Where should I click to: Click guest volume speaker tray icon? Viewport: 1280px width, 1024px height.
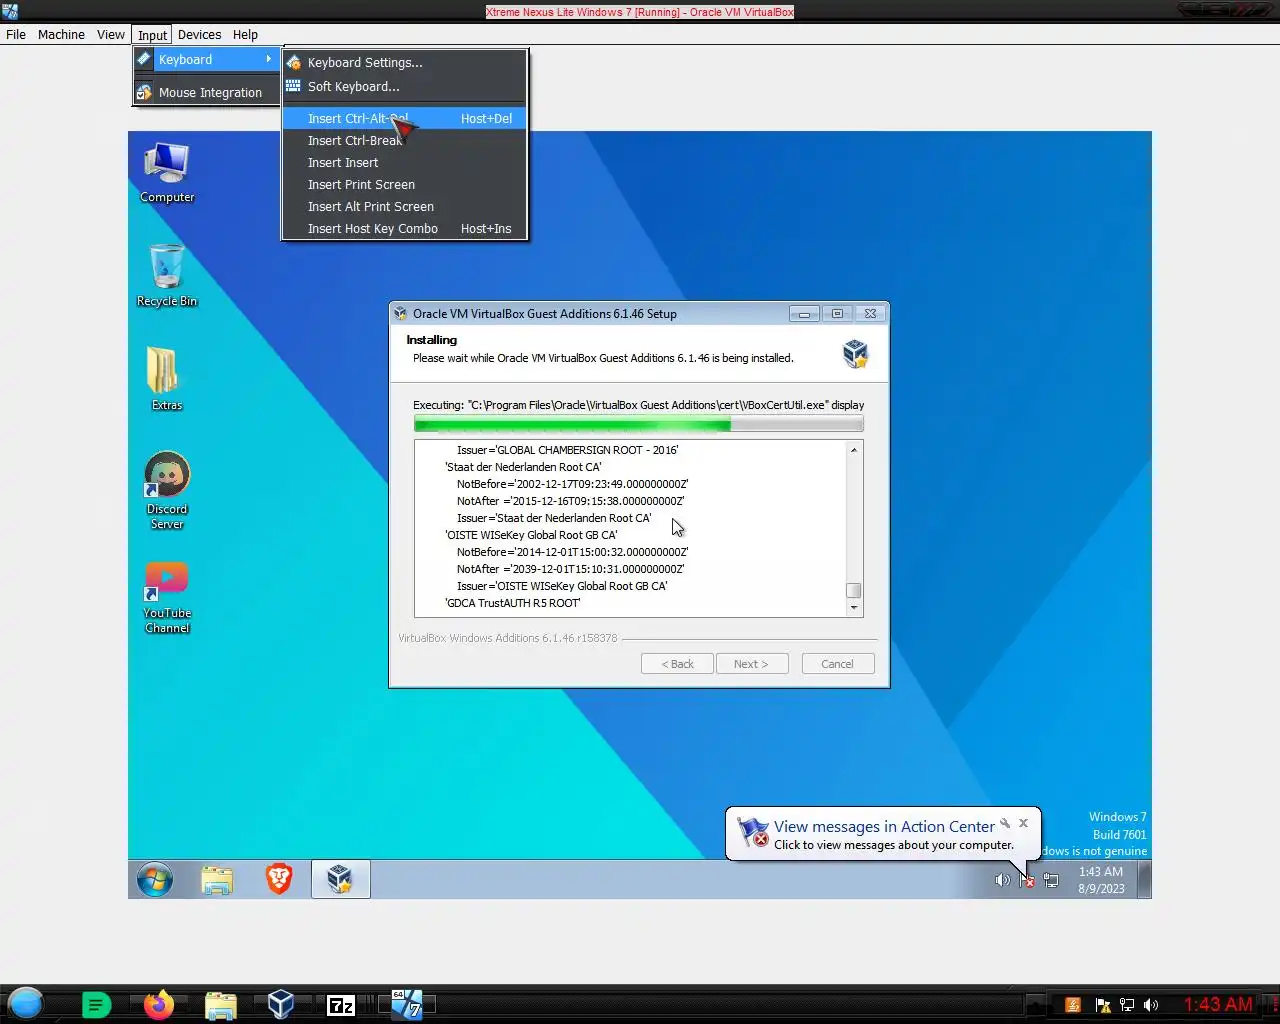click(x=1001, y=880)
